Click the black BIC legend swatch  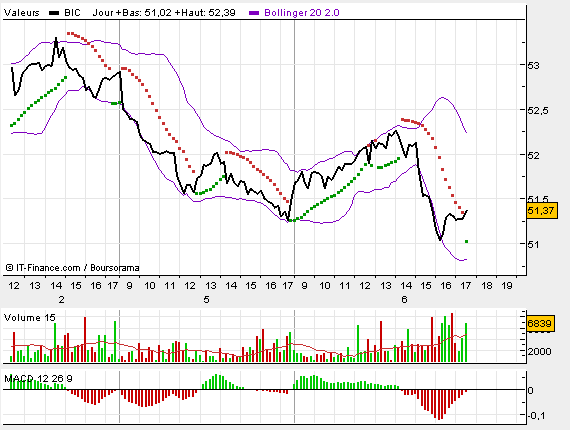[x=54, y=13]
